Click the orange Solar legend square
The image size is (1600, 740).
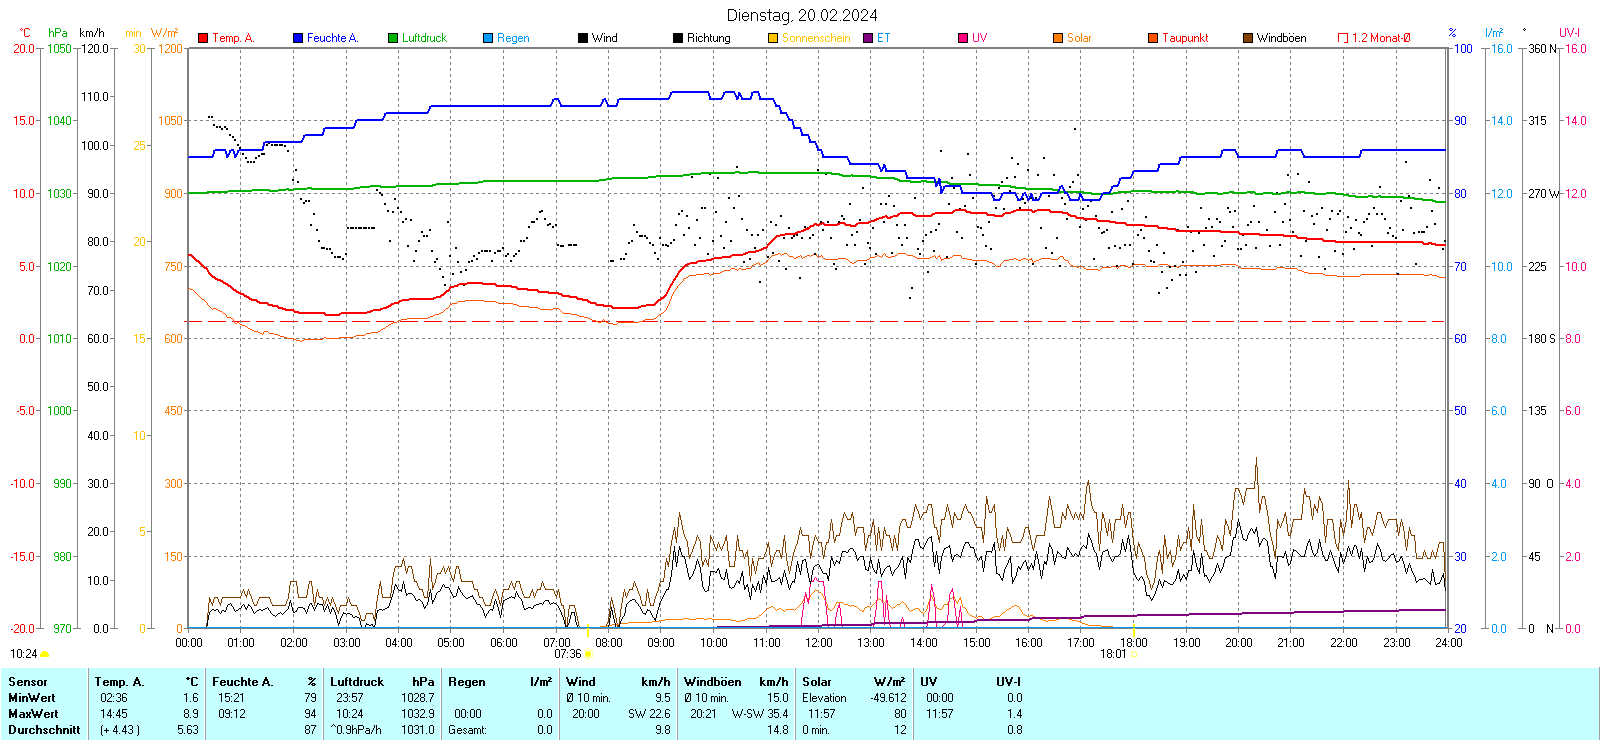pyautogui.click(x=1058, y=38)
